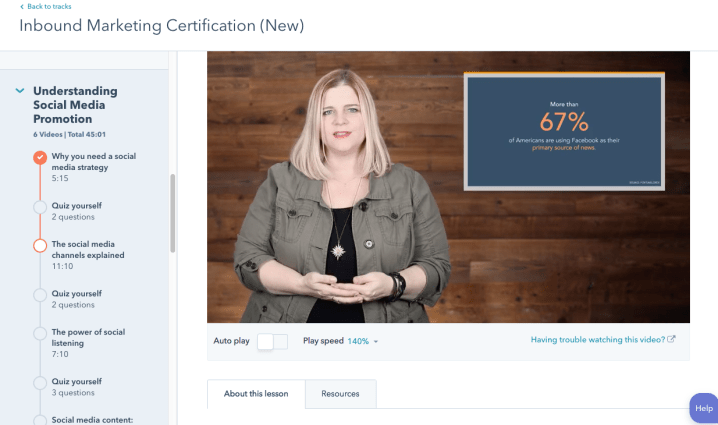This screenshot has width=718, height=425.
Task: Open Why you need a social media strategy lesson
Action: point(93,162)
